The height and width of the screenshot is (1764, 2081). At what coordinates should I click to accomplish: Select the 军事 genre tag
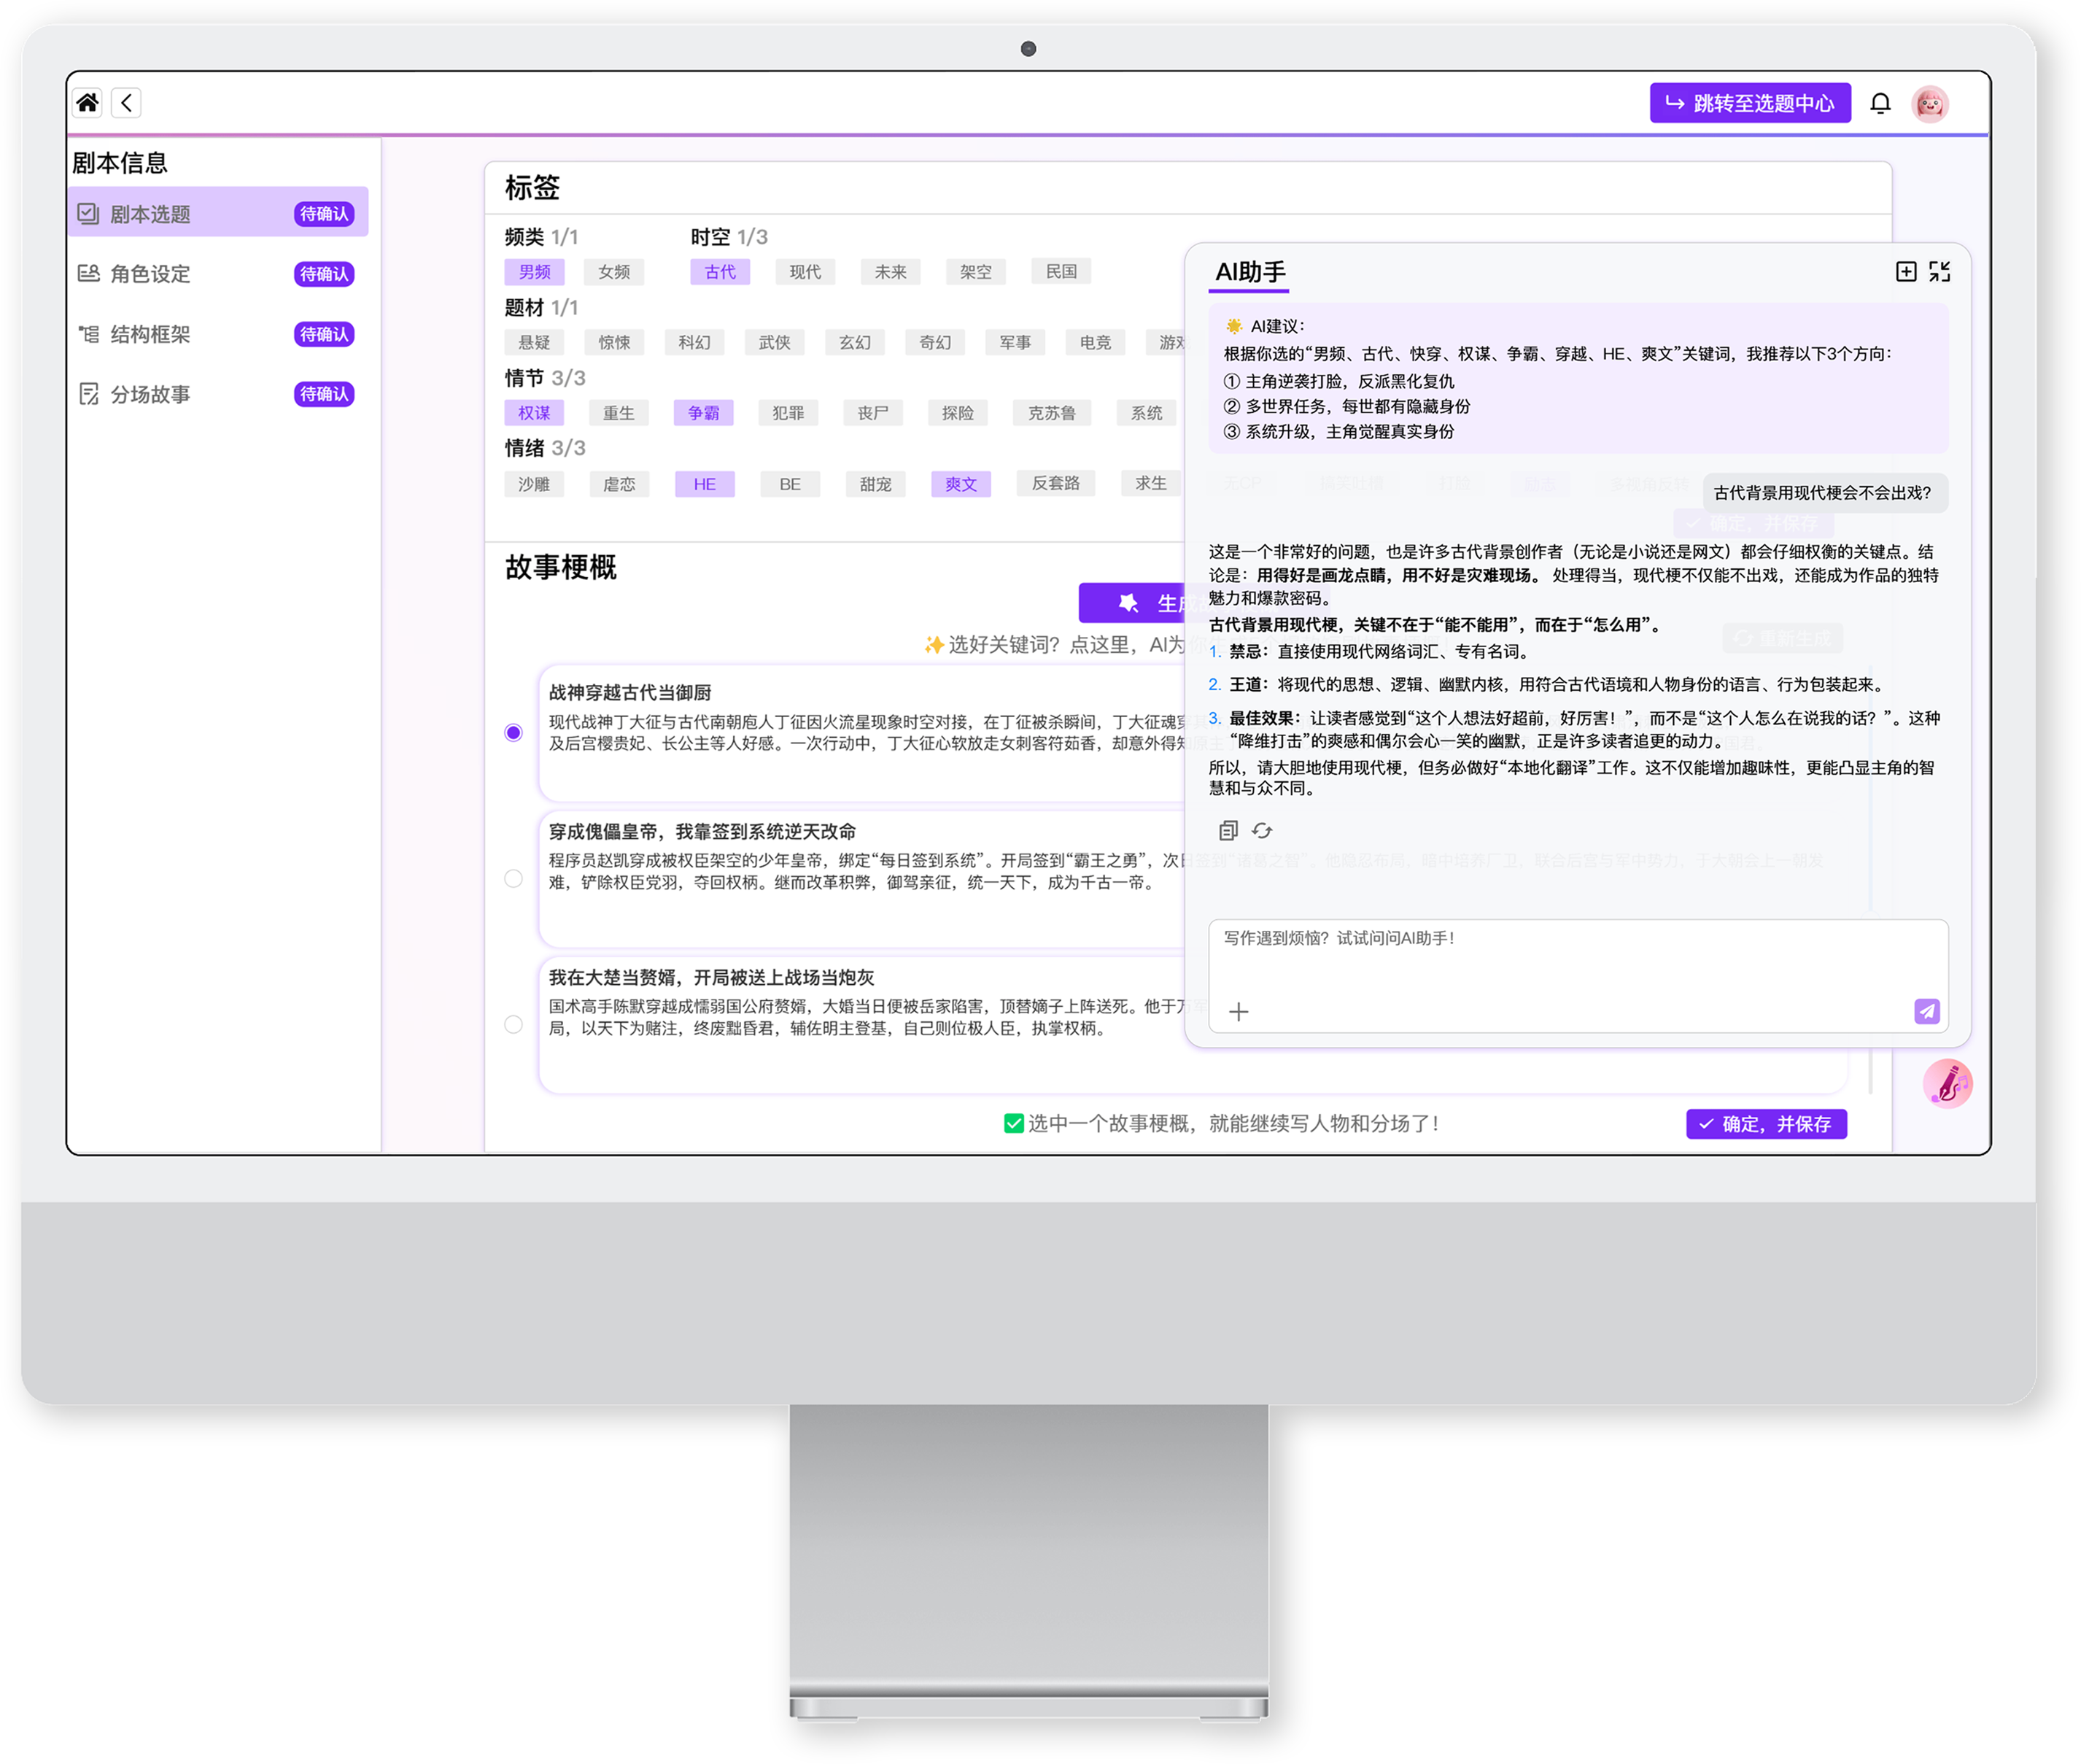coord(1015,342)
